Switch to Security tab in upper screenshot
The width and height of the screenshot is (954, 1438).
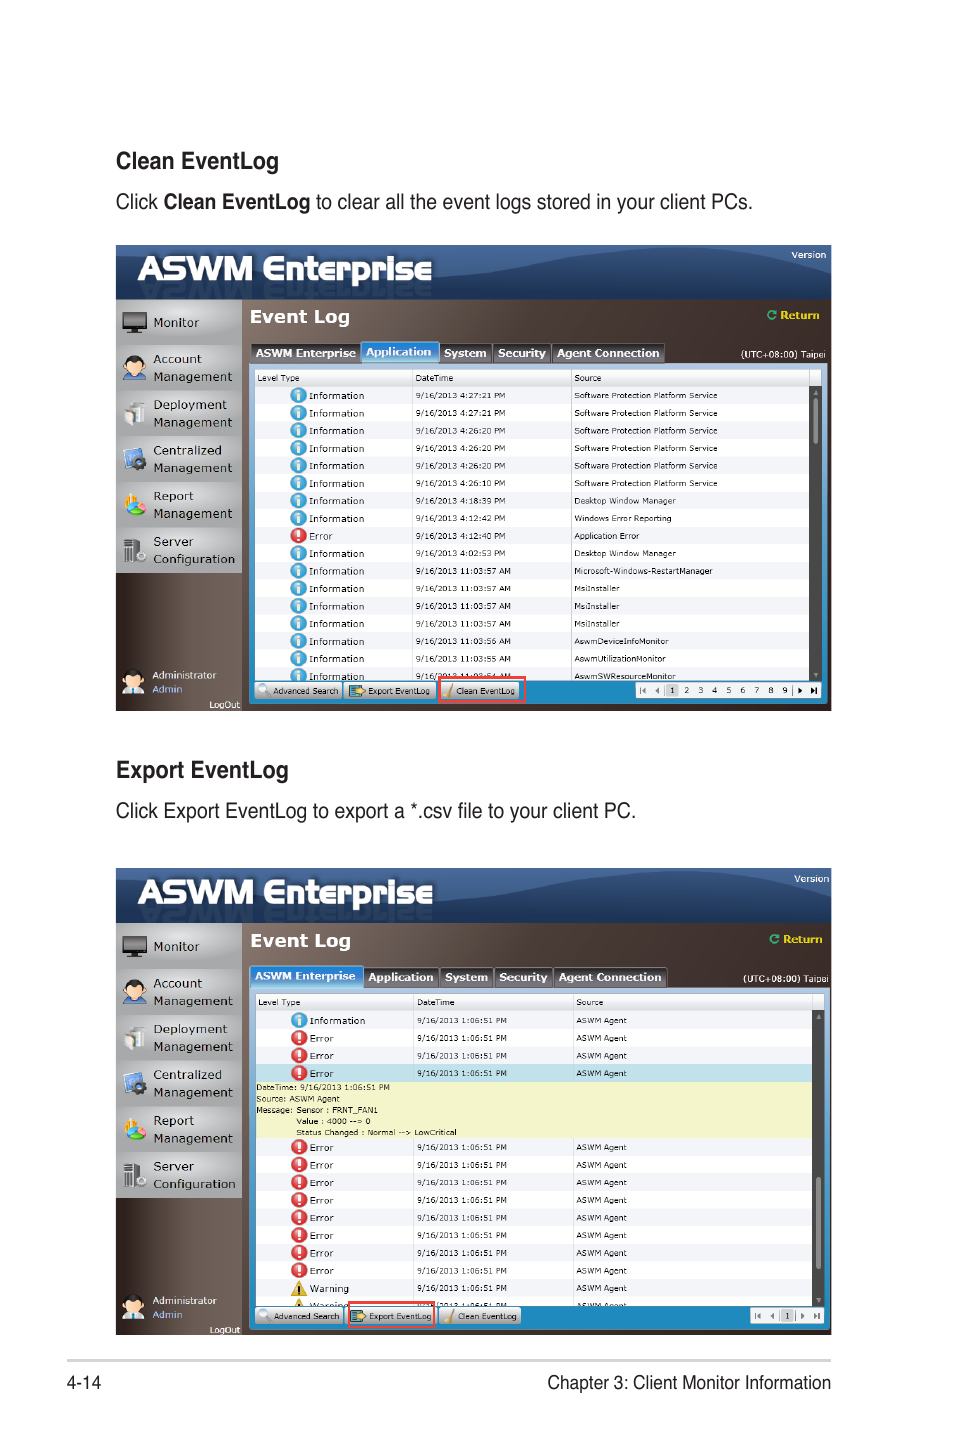coord(522,353)
